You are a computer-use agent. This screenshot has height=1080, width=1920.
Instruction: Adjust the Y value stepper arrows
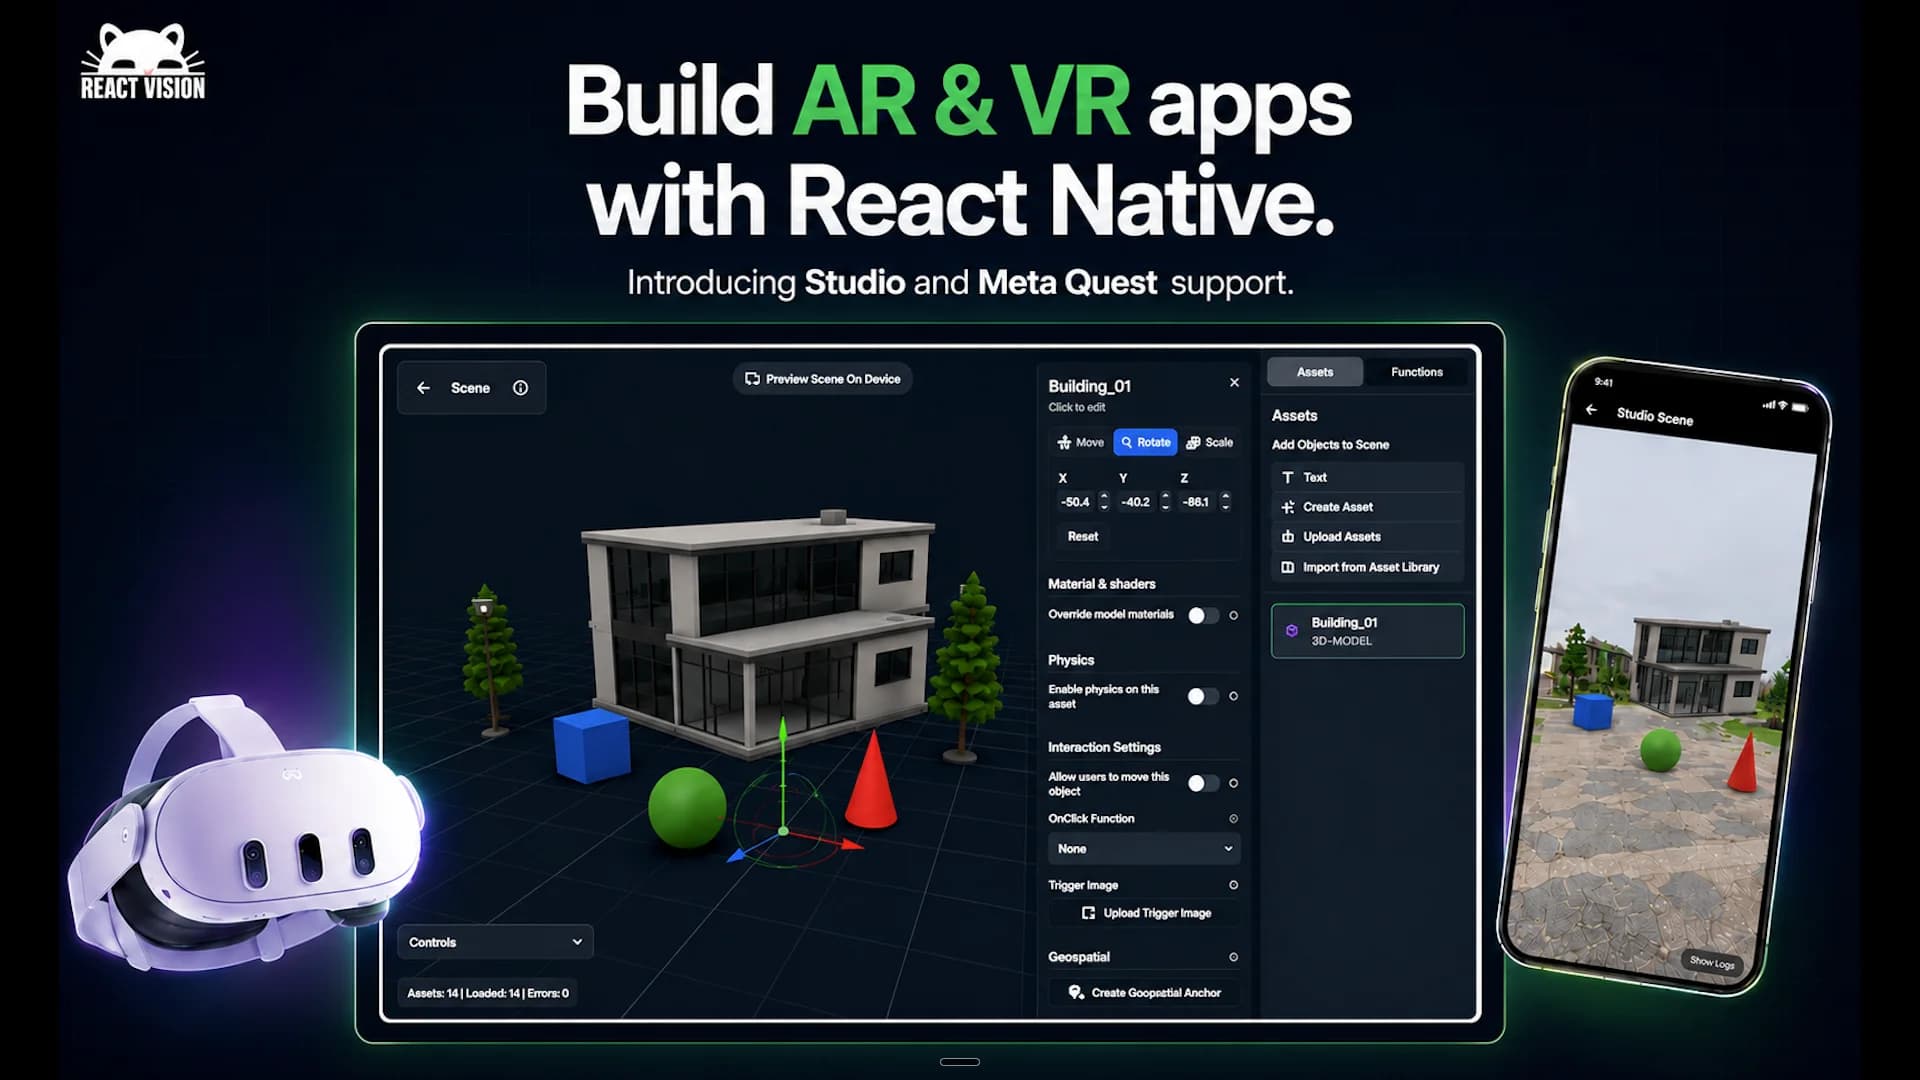click(x=1165, y=502)
